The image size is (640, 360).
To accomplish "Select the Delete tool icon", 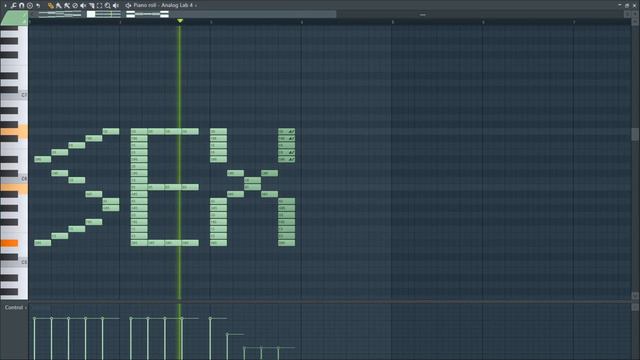I will [75, 6].
